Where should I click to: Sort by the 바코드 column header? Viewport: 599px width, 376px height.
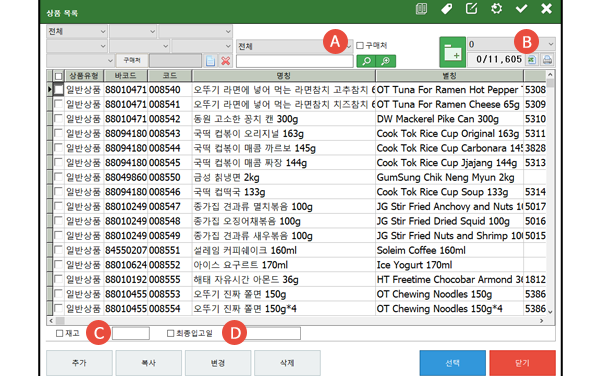pyautogui.click(x=125, y=76)
